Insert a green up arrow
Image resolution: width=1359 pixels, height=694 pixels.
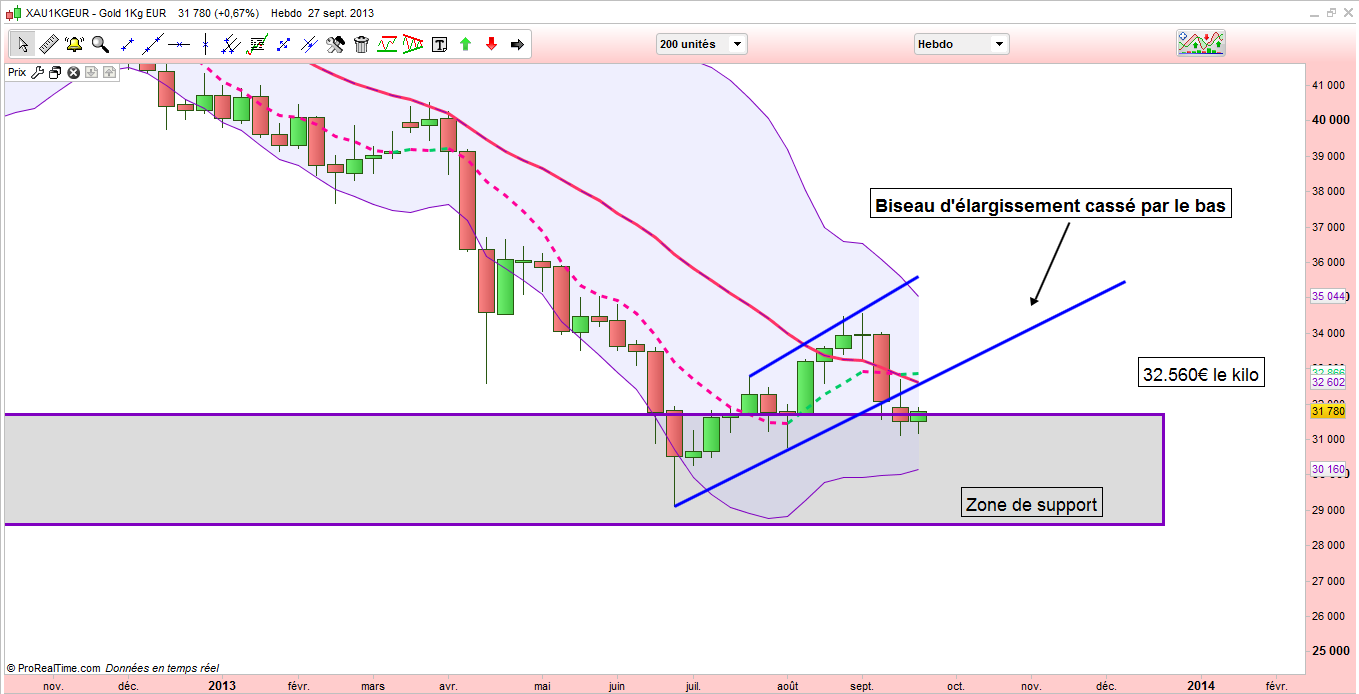[x=465, y=44]
